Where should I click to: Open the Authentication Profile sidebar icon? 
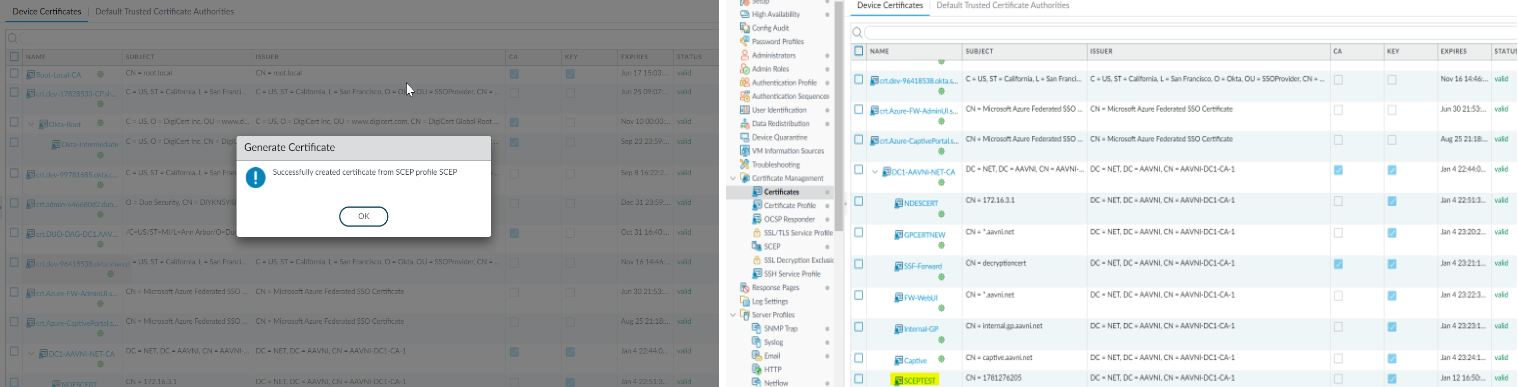click(x=744, y=83)
